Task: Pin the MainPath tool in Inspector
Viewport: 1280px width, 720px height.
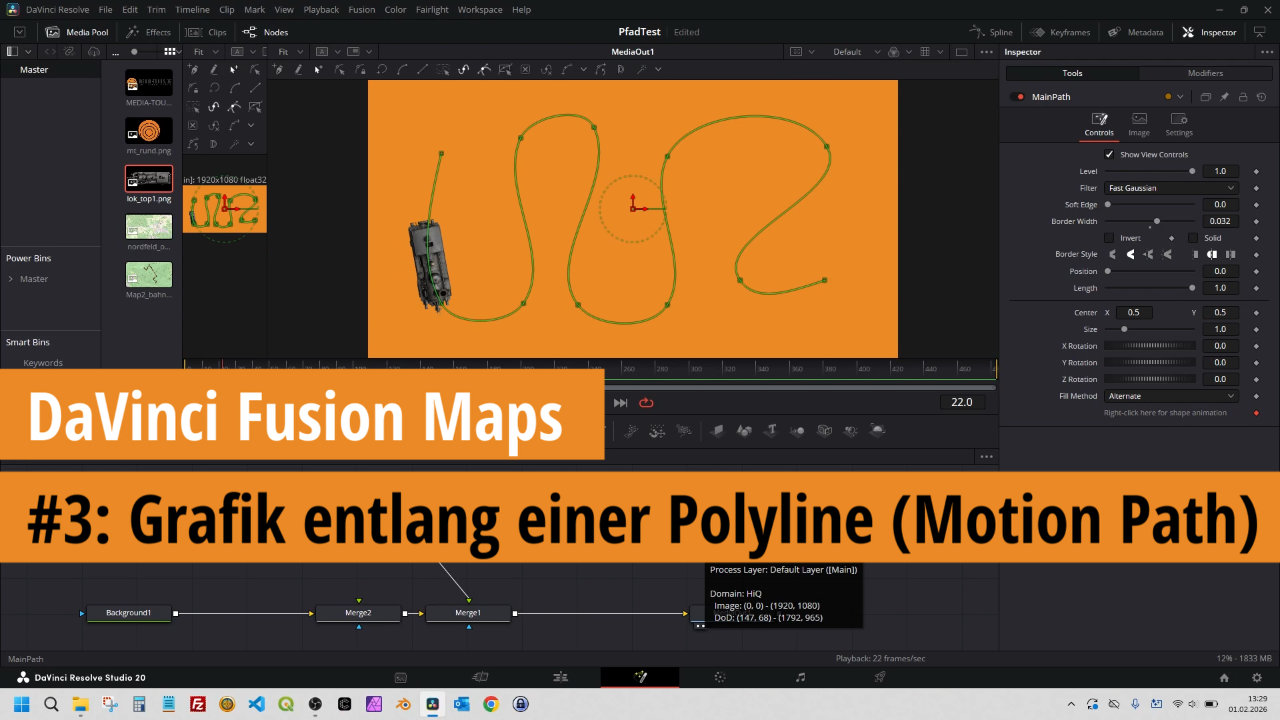Action: [x=1224, y=97]
